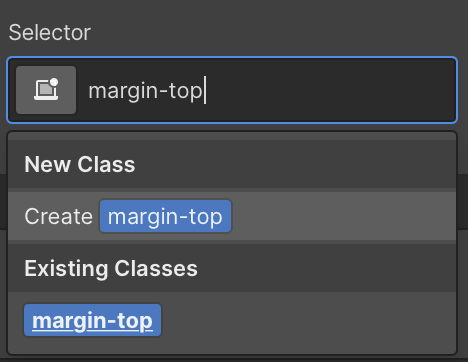Place the cursor in the Selector text field

click(232, 90)
